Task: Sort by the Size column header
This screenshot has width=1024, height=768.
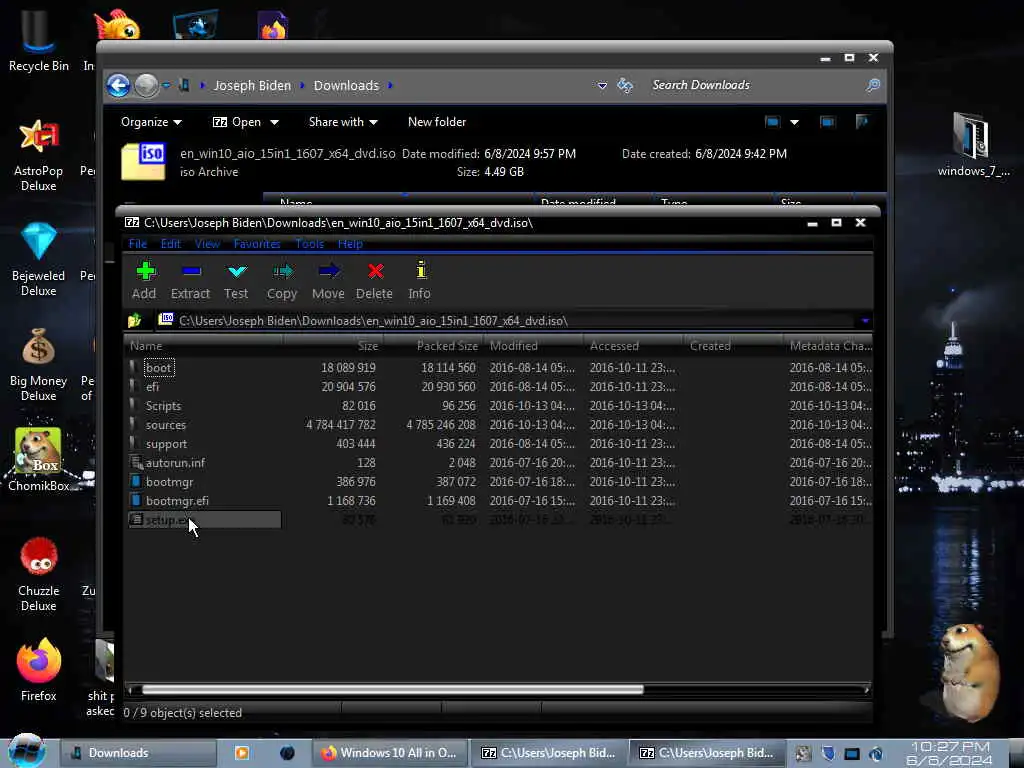Action: (x=333, y=345)
